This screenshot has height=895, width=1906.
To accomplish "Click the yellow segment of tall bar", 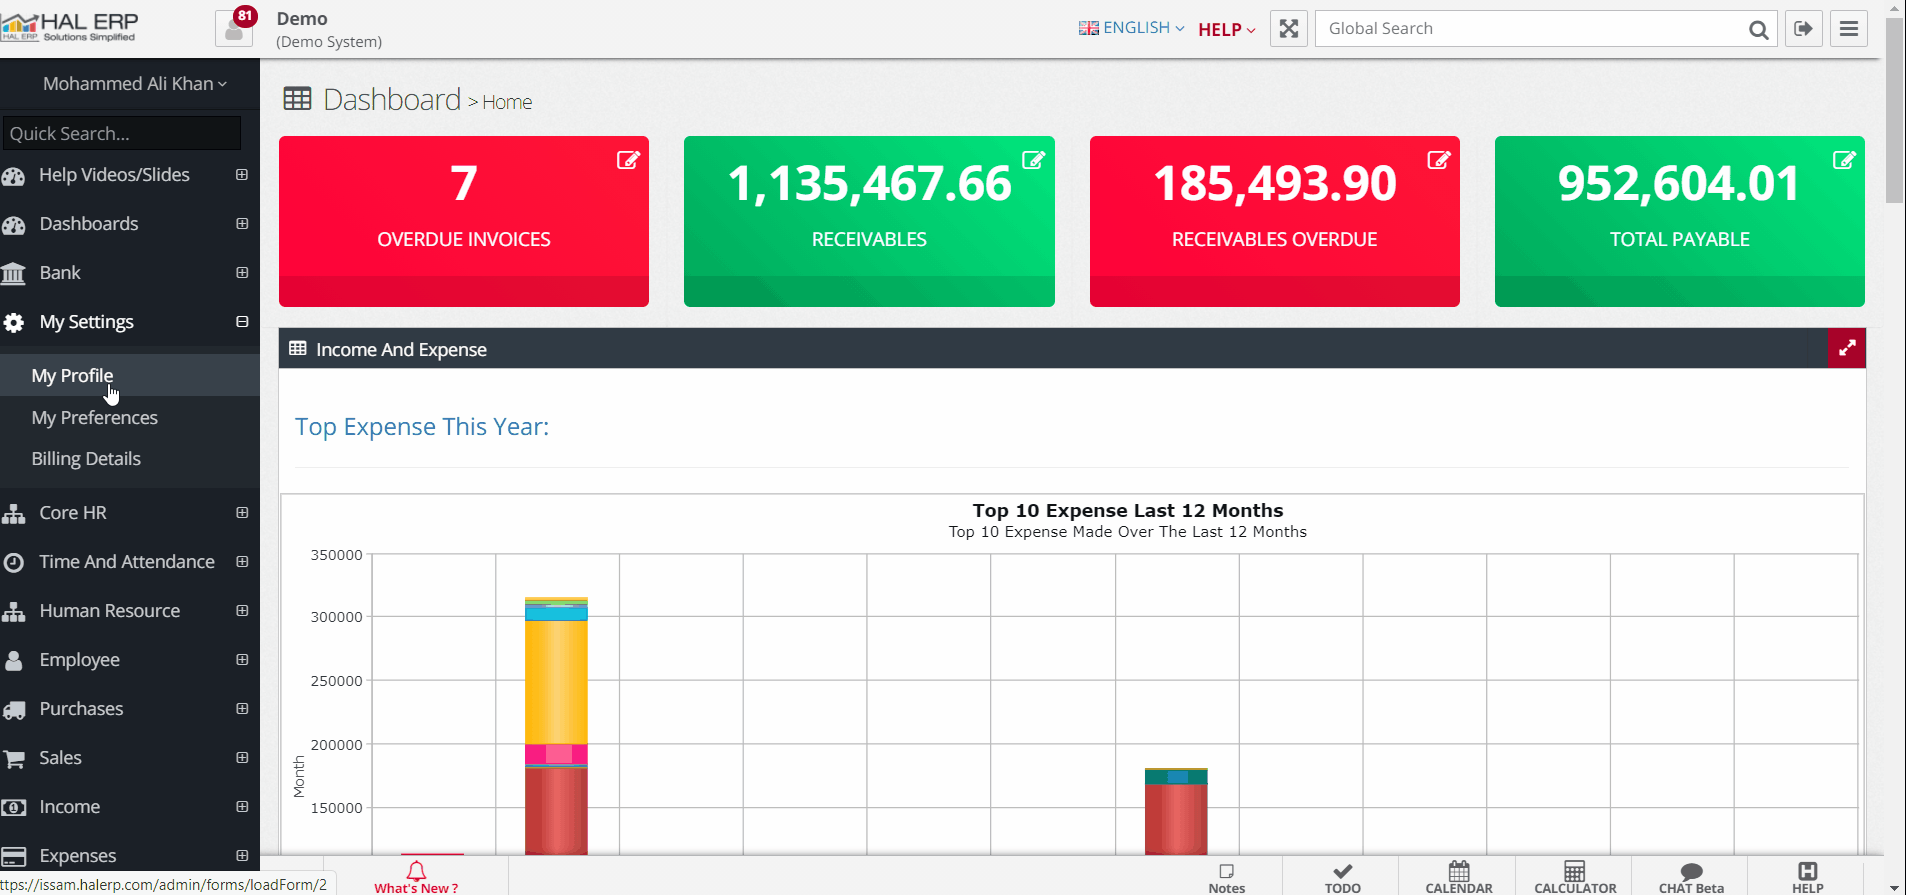I will 556,682.
